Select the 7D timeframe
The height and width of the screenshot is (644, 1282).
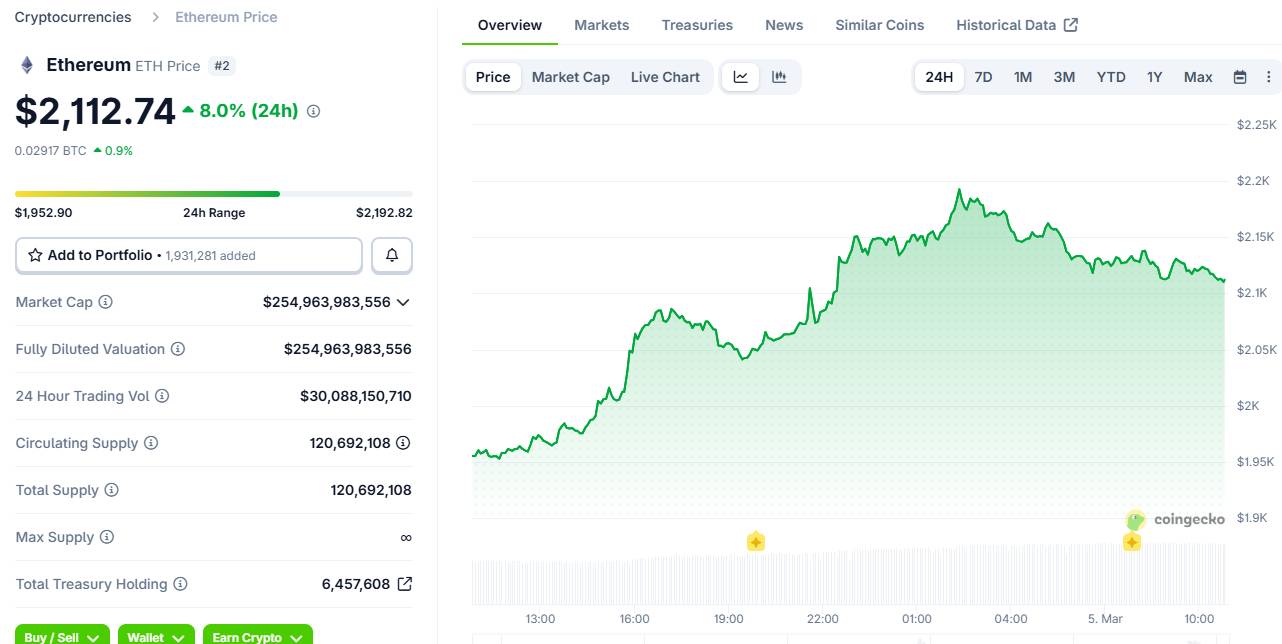point(983,76)
